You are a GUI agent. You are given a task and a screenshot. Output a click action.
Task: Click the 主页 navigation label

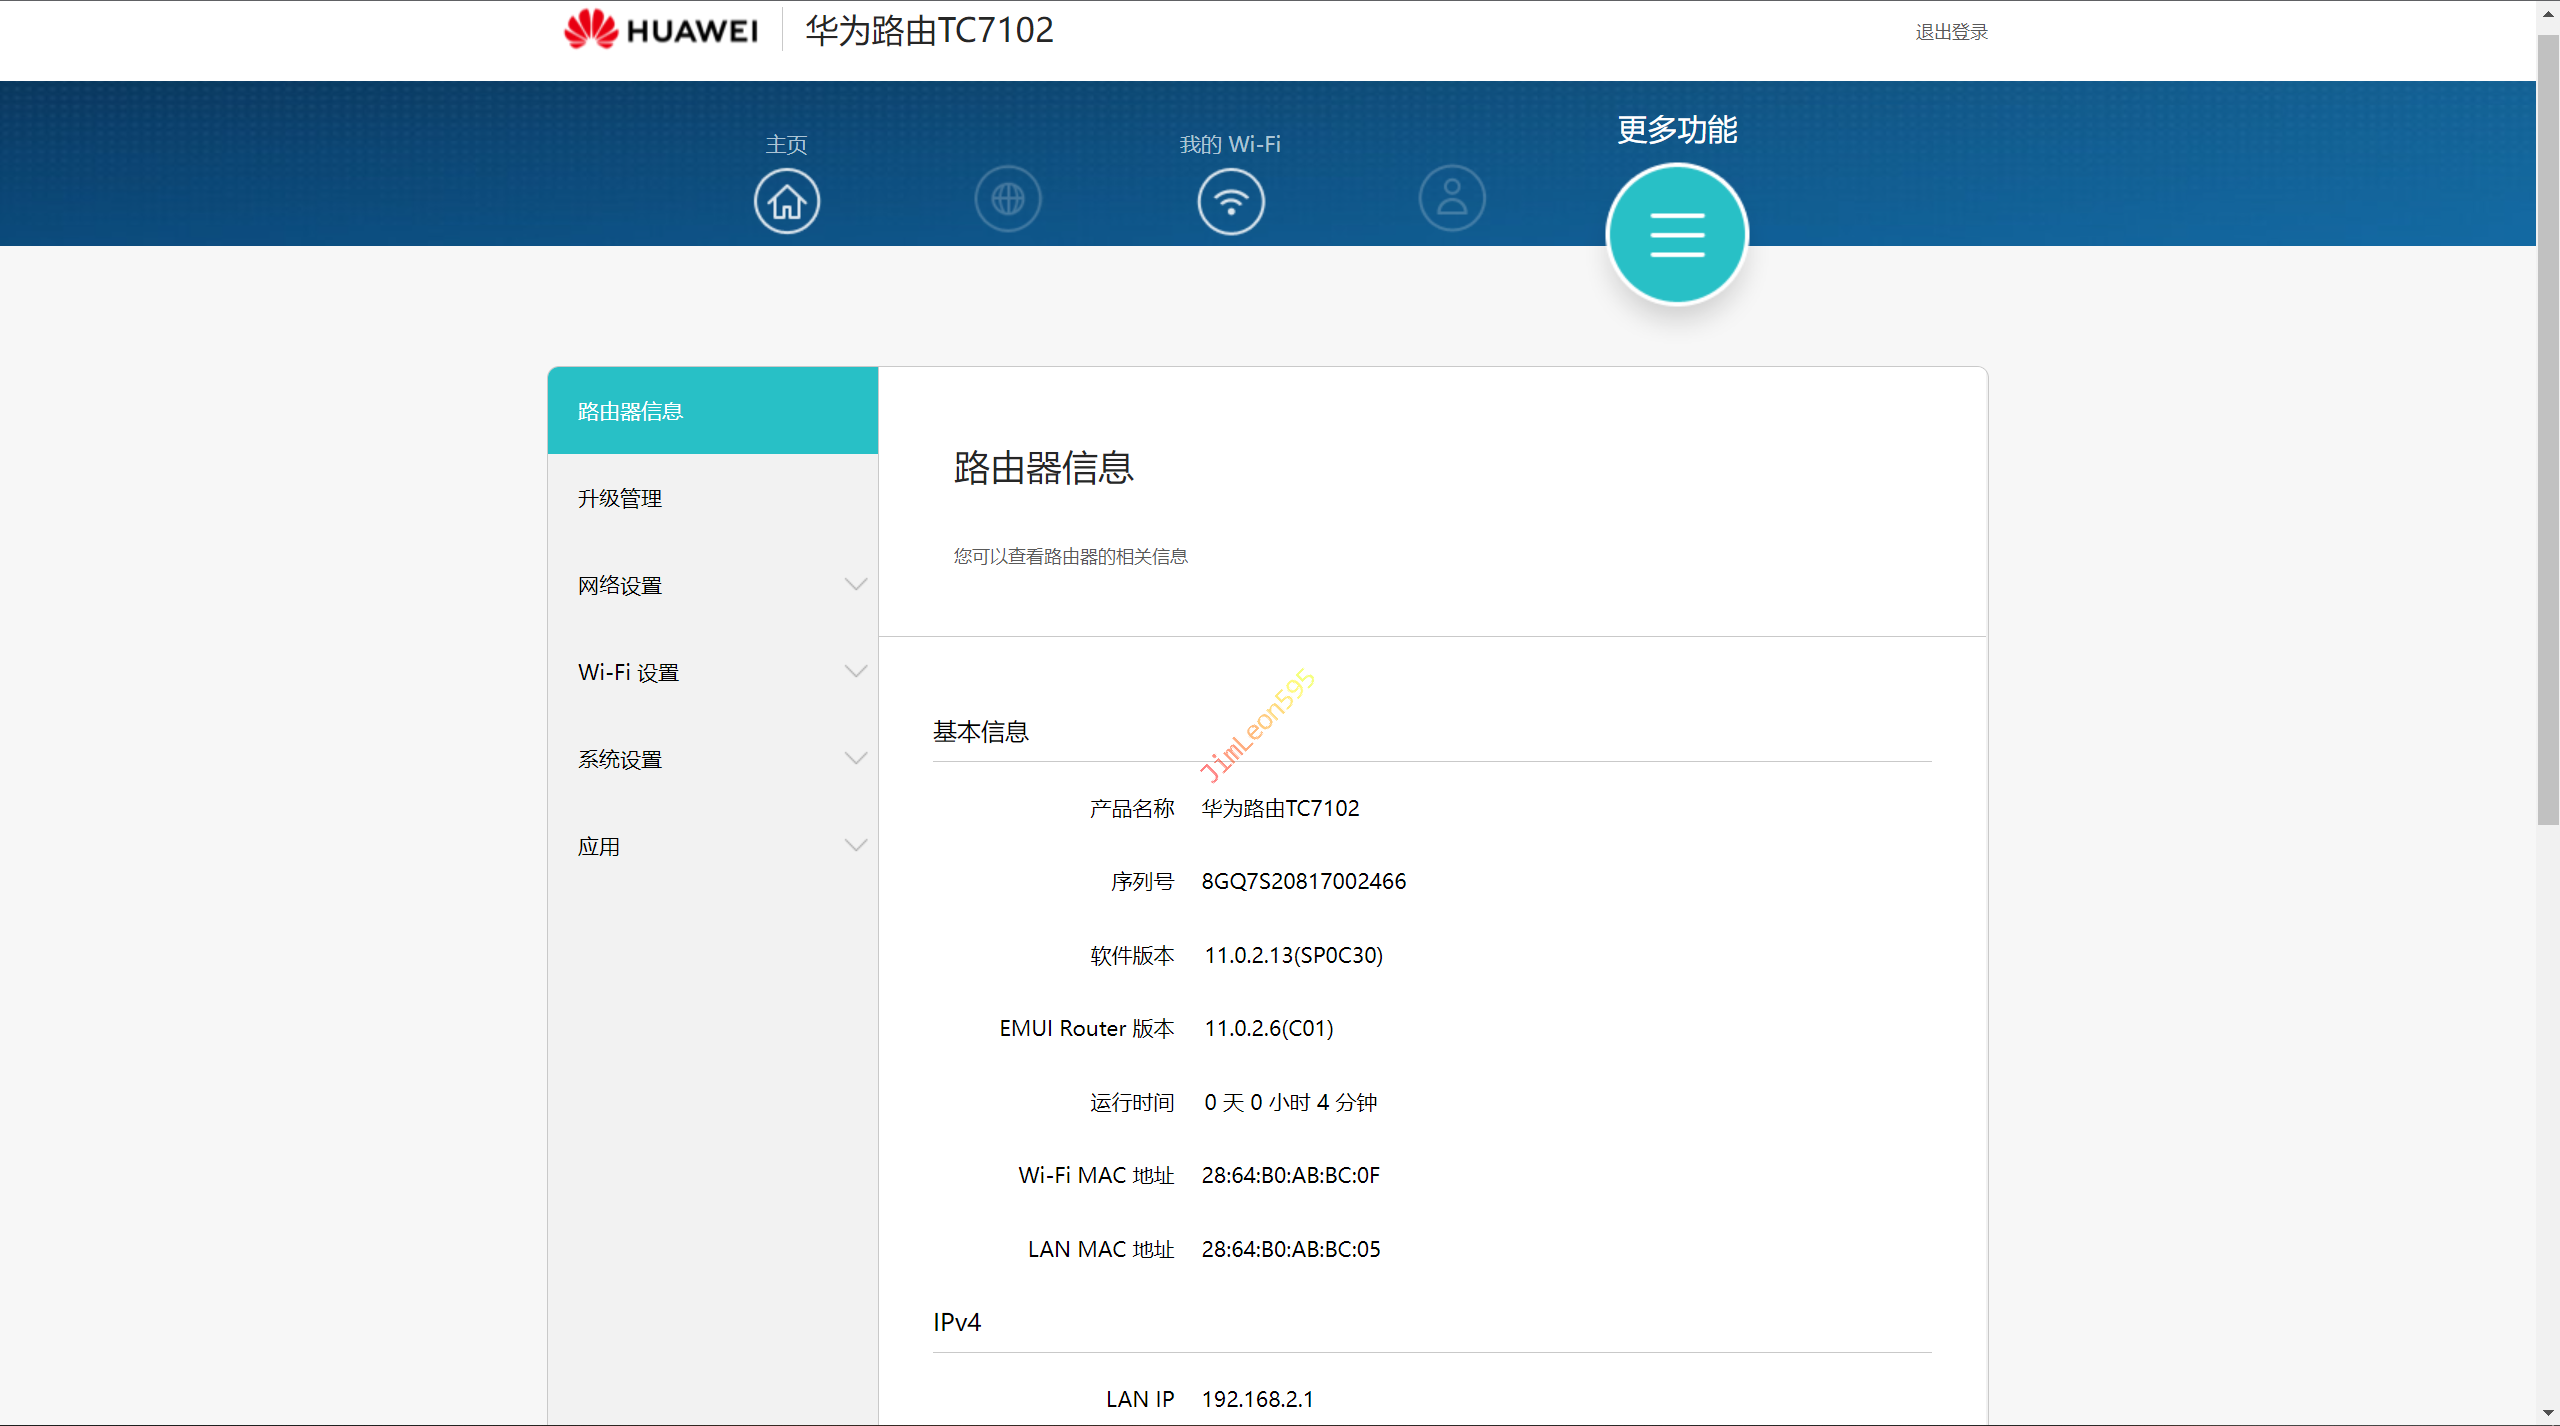click(786, 144)
